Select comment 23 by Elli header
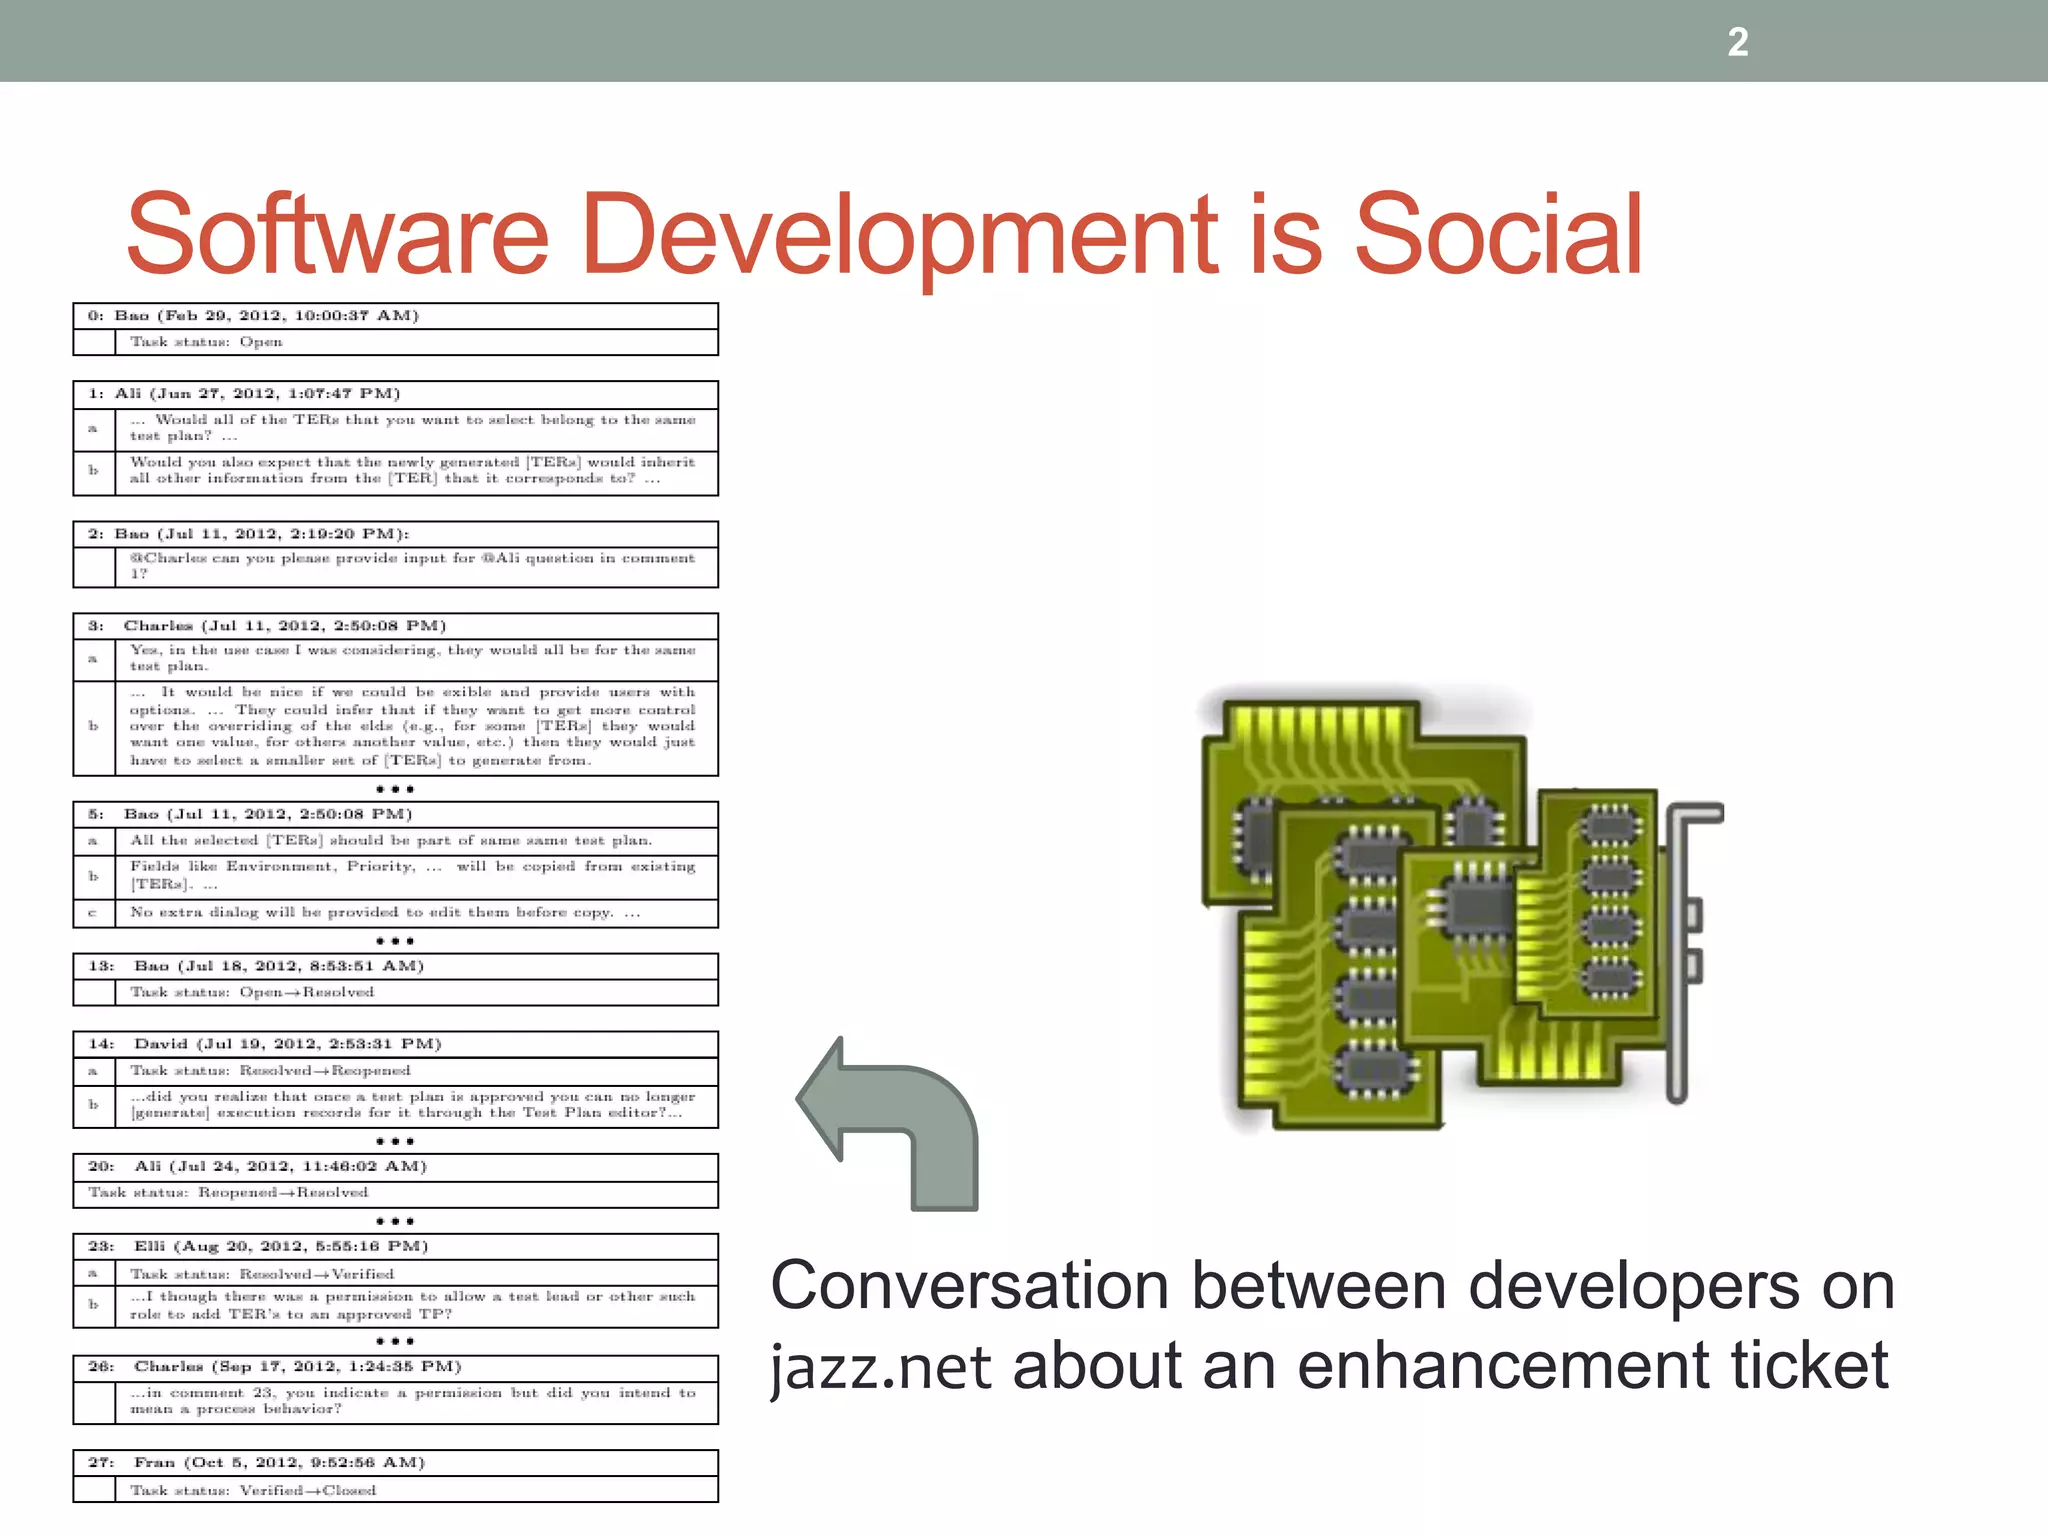Viewport: 2048px width, 1536px height. click(x=258, y=1246)
